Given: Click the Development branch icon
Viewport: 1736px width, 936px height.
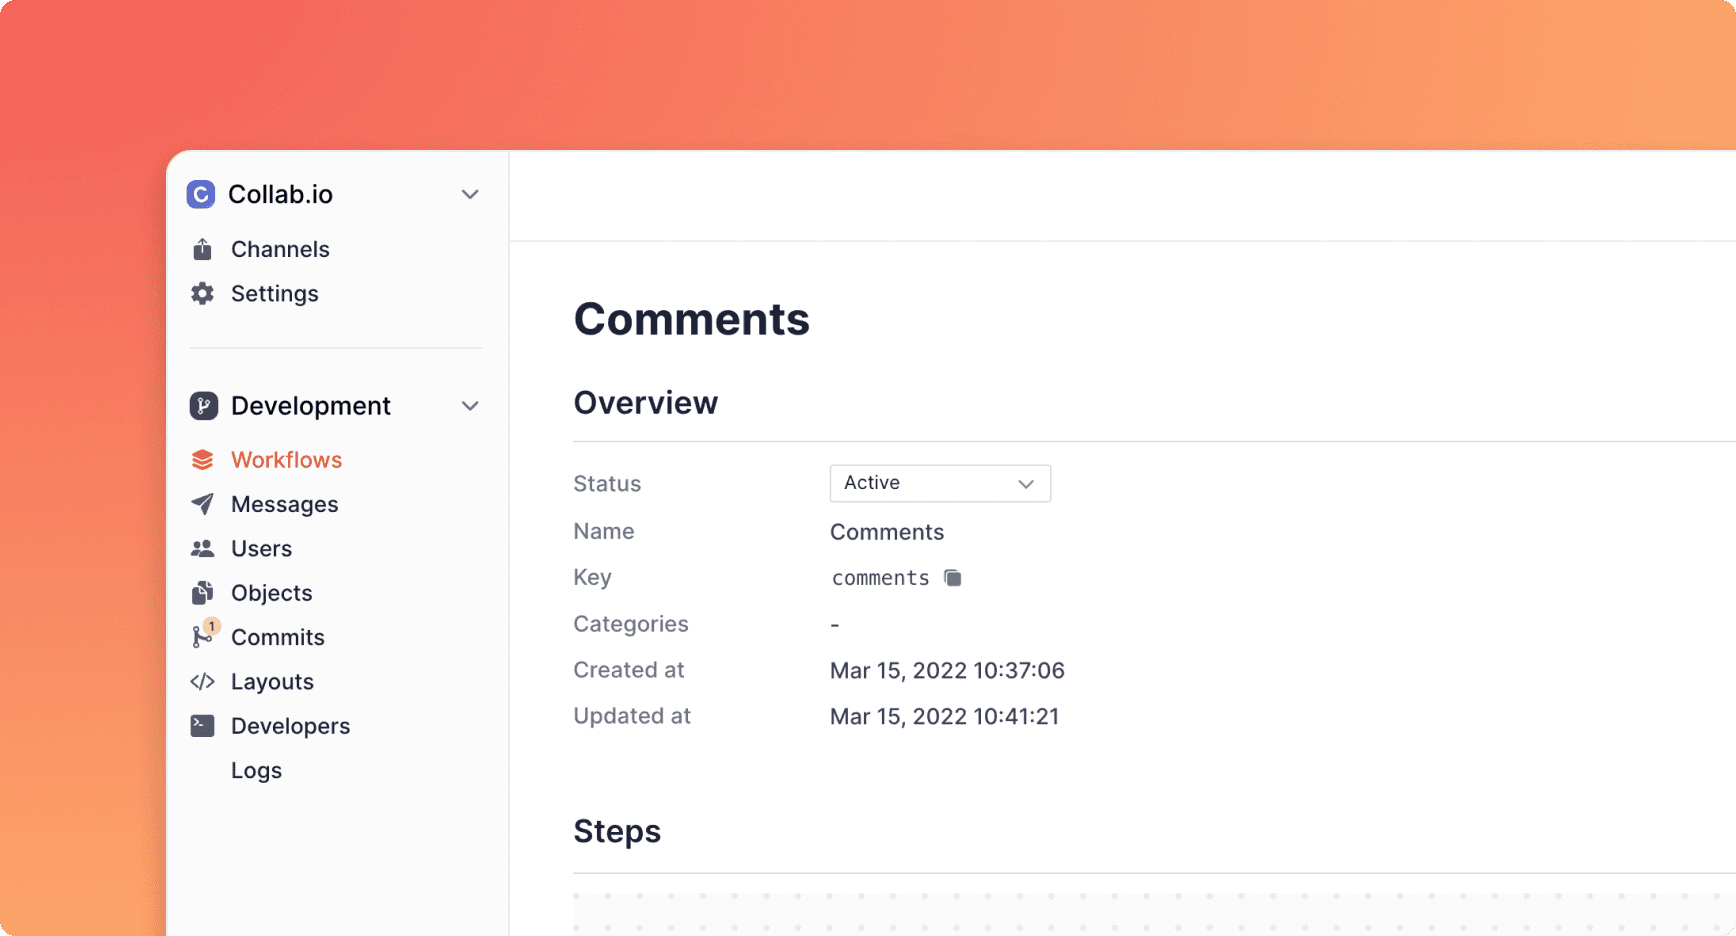Looking at the screenshot, I should 204,406.
